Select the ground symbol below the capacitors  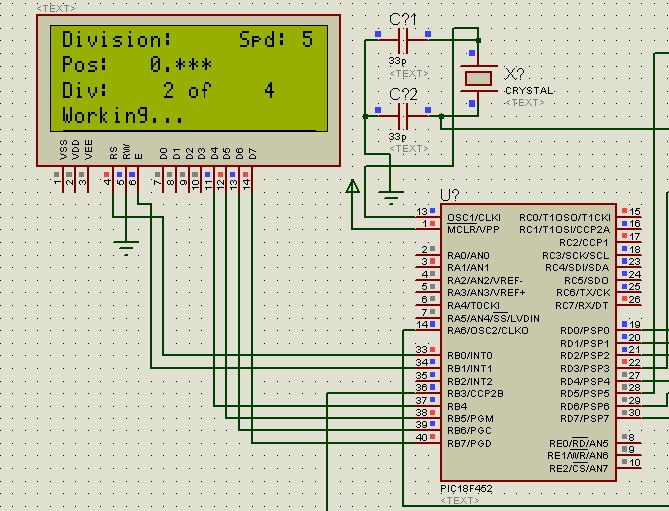(392, 194)
